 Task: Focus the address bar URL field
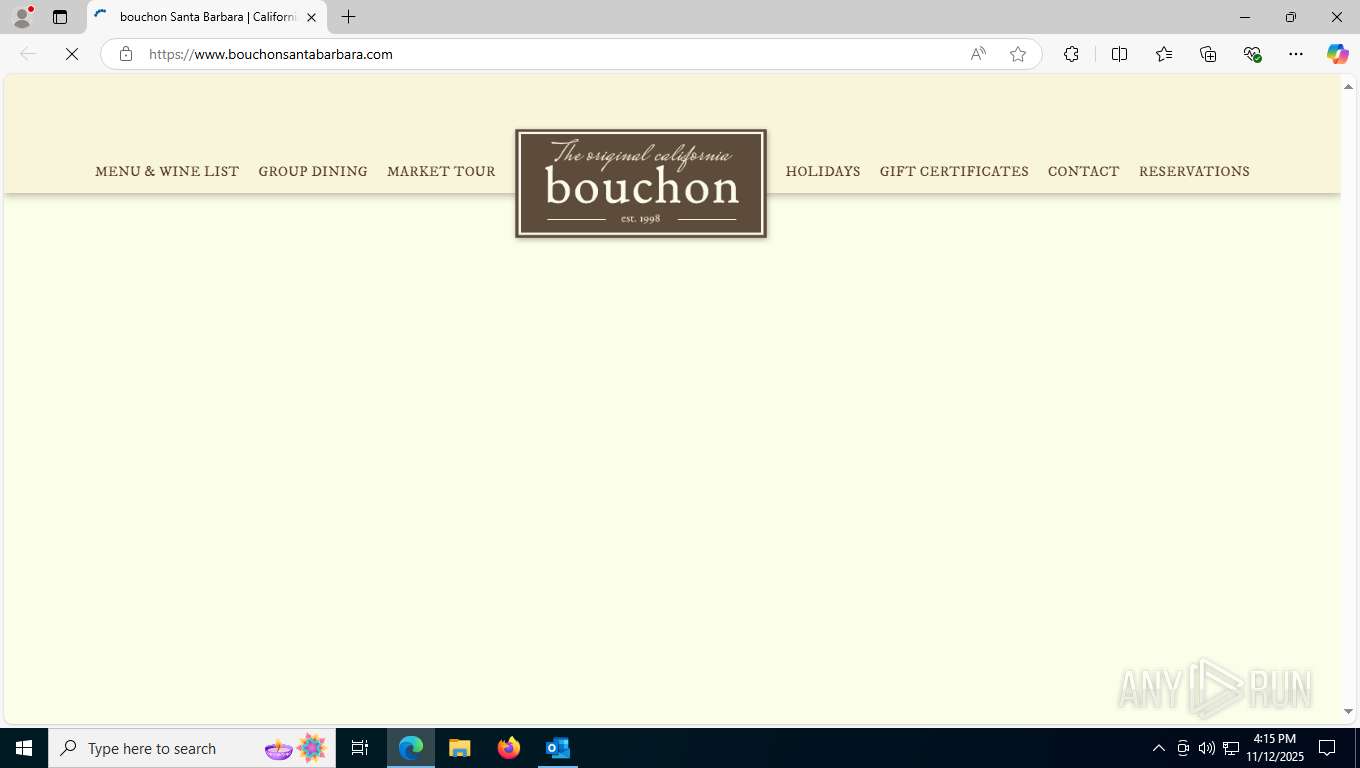[x=550, y=54]
